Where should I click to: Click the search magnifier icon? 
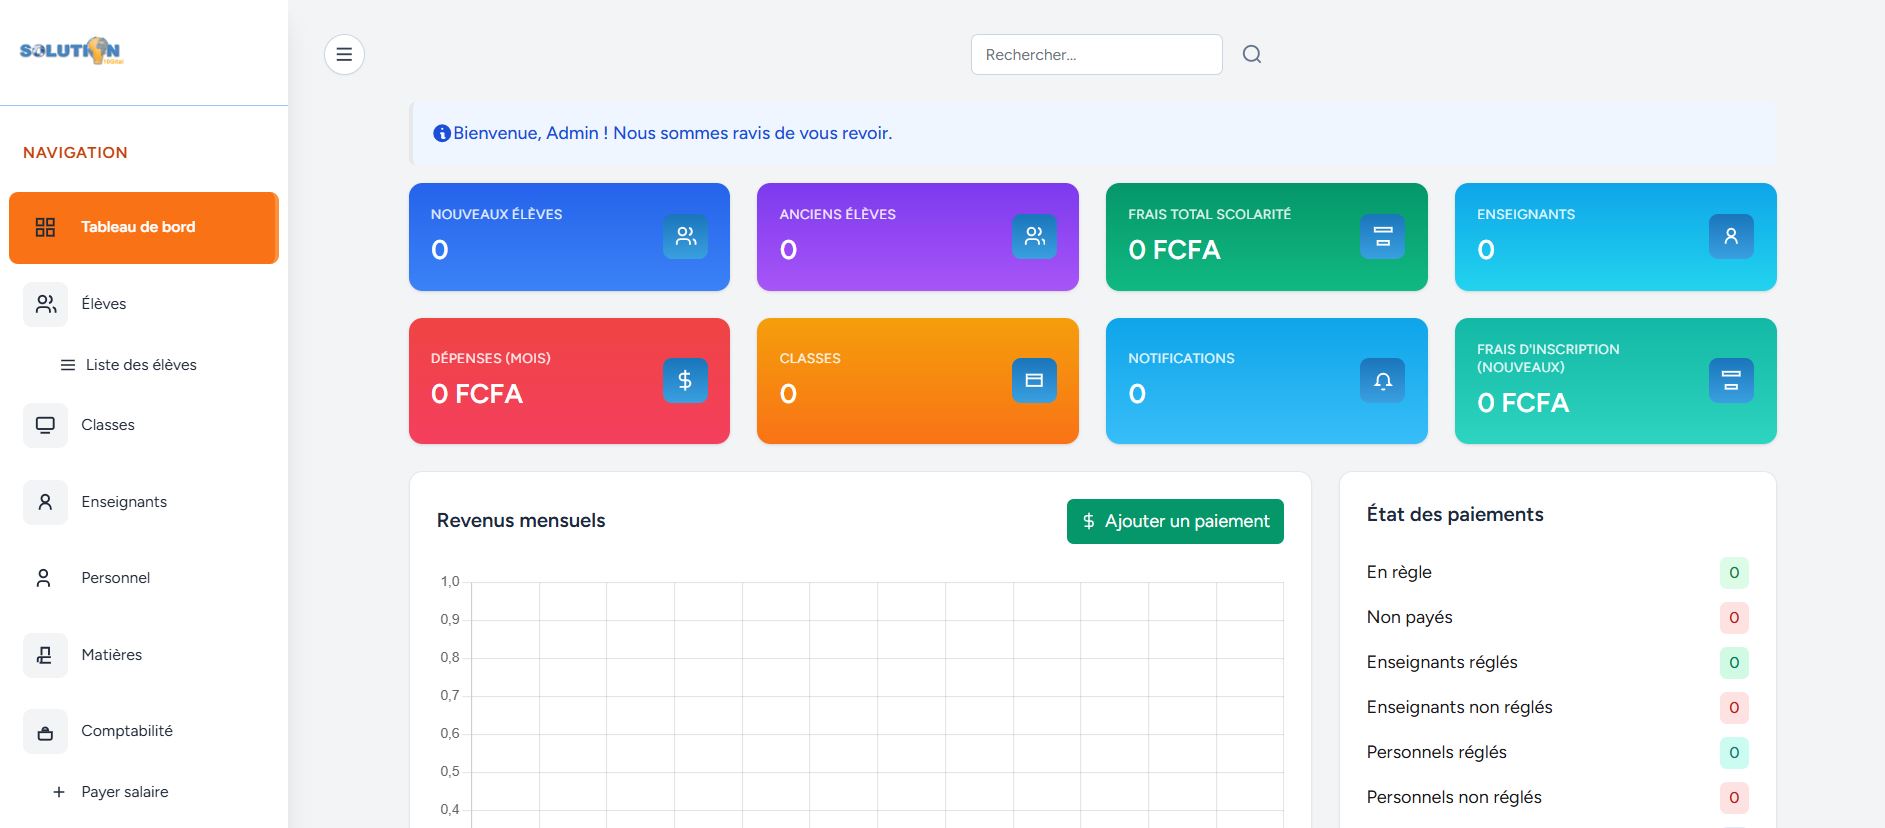1251,54
